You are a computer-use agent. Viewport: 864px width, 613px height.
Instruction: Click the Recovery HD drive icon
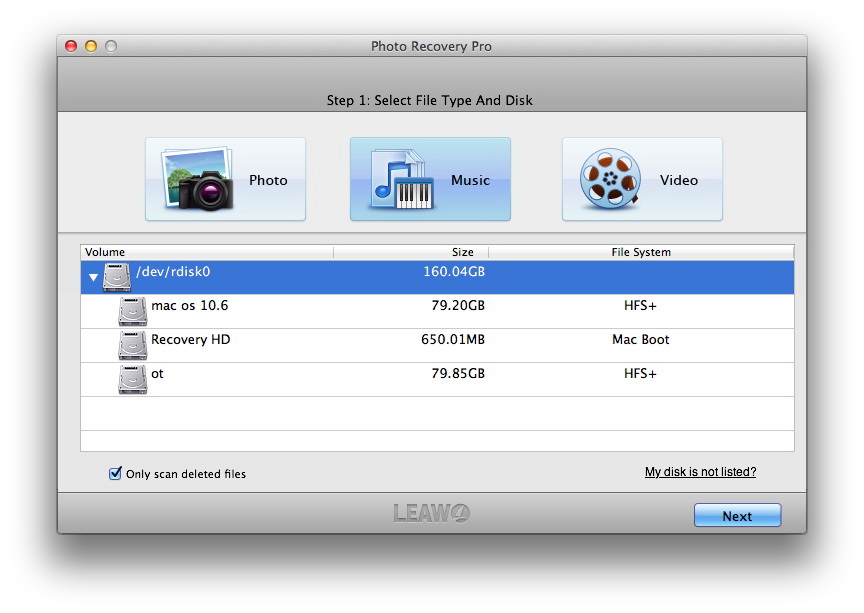132,345
